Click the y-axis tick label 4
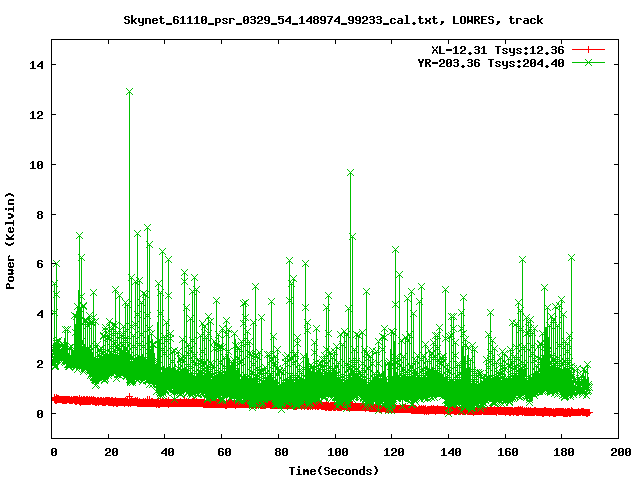Screen dimensions: 640x480 click(x=40, y=314)
